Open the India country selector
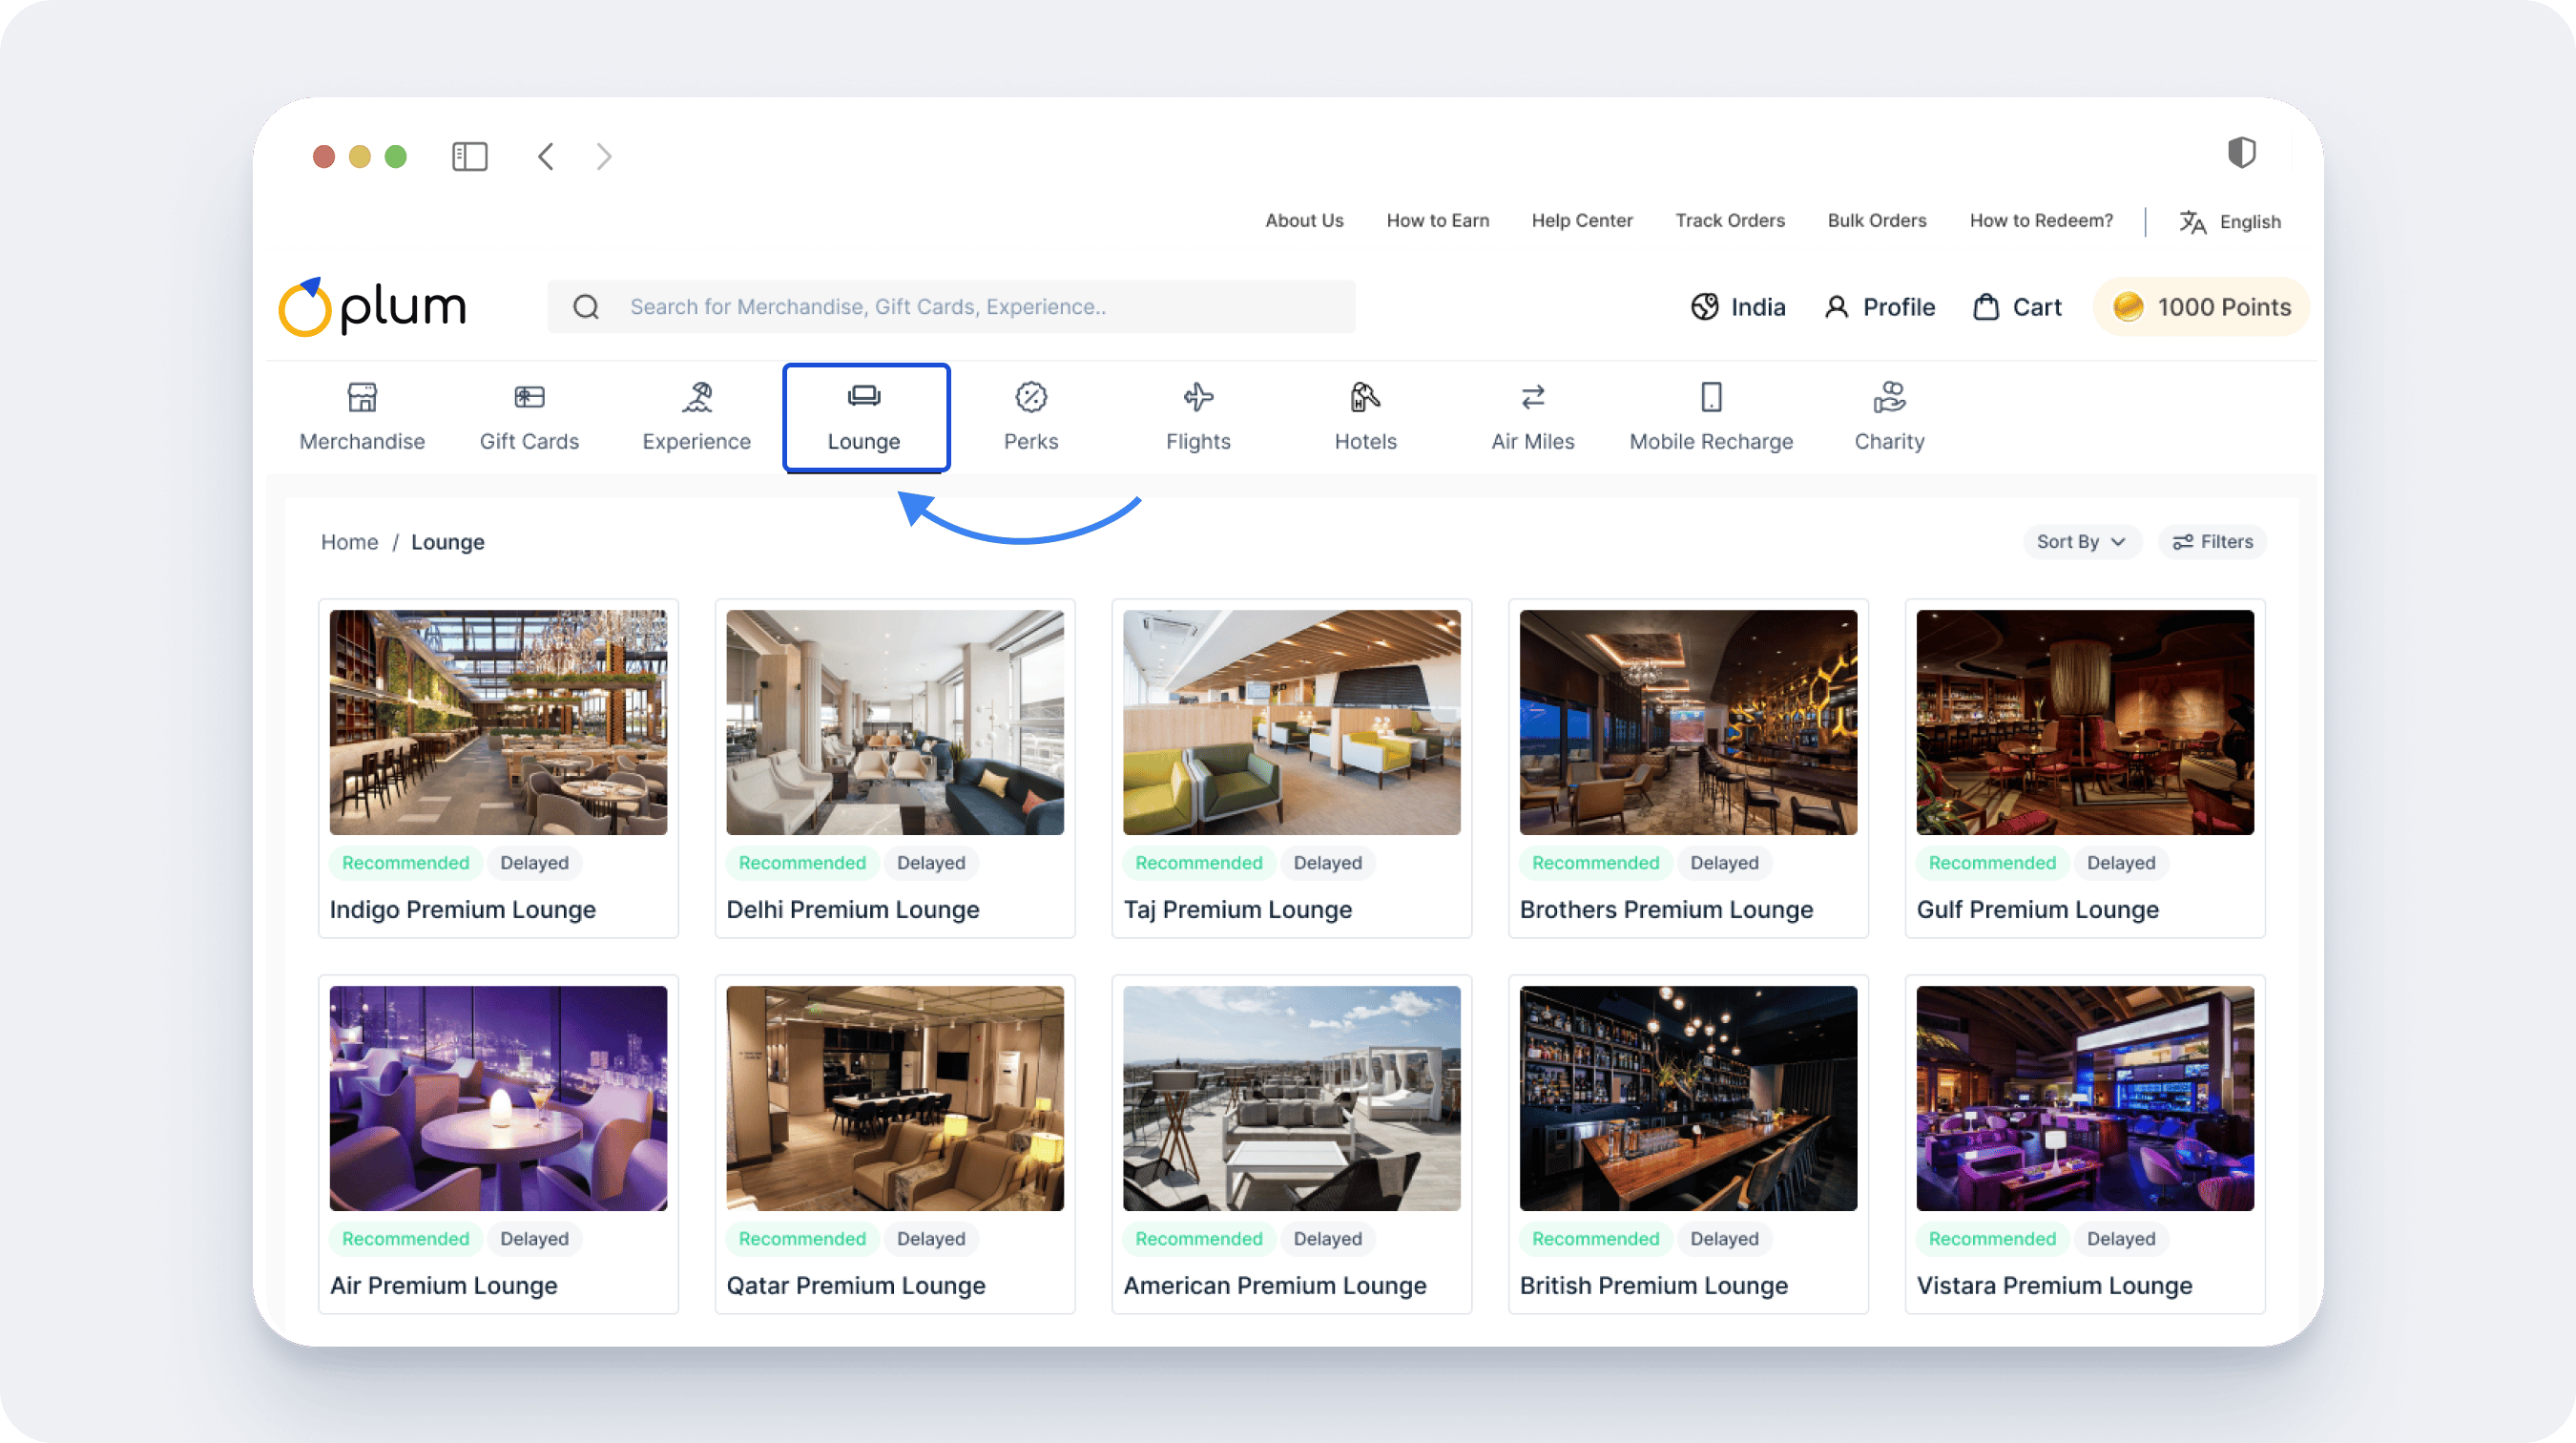This screenshot has height=1443, width=2576. pyautogui.click(x=1738, y=307)
